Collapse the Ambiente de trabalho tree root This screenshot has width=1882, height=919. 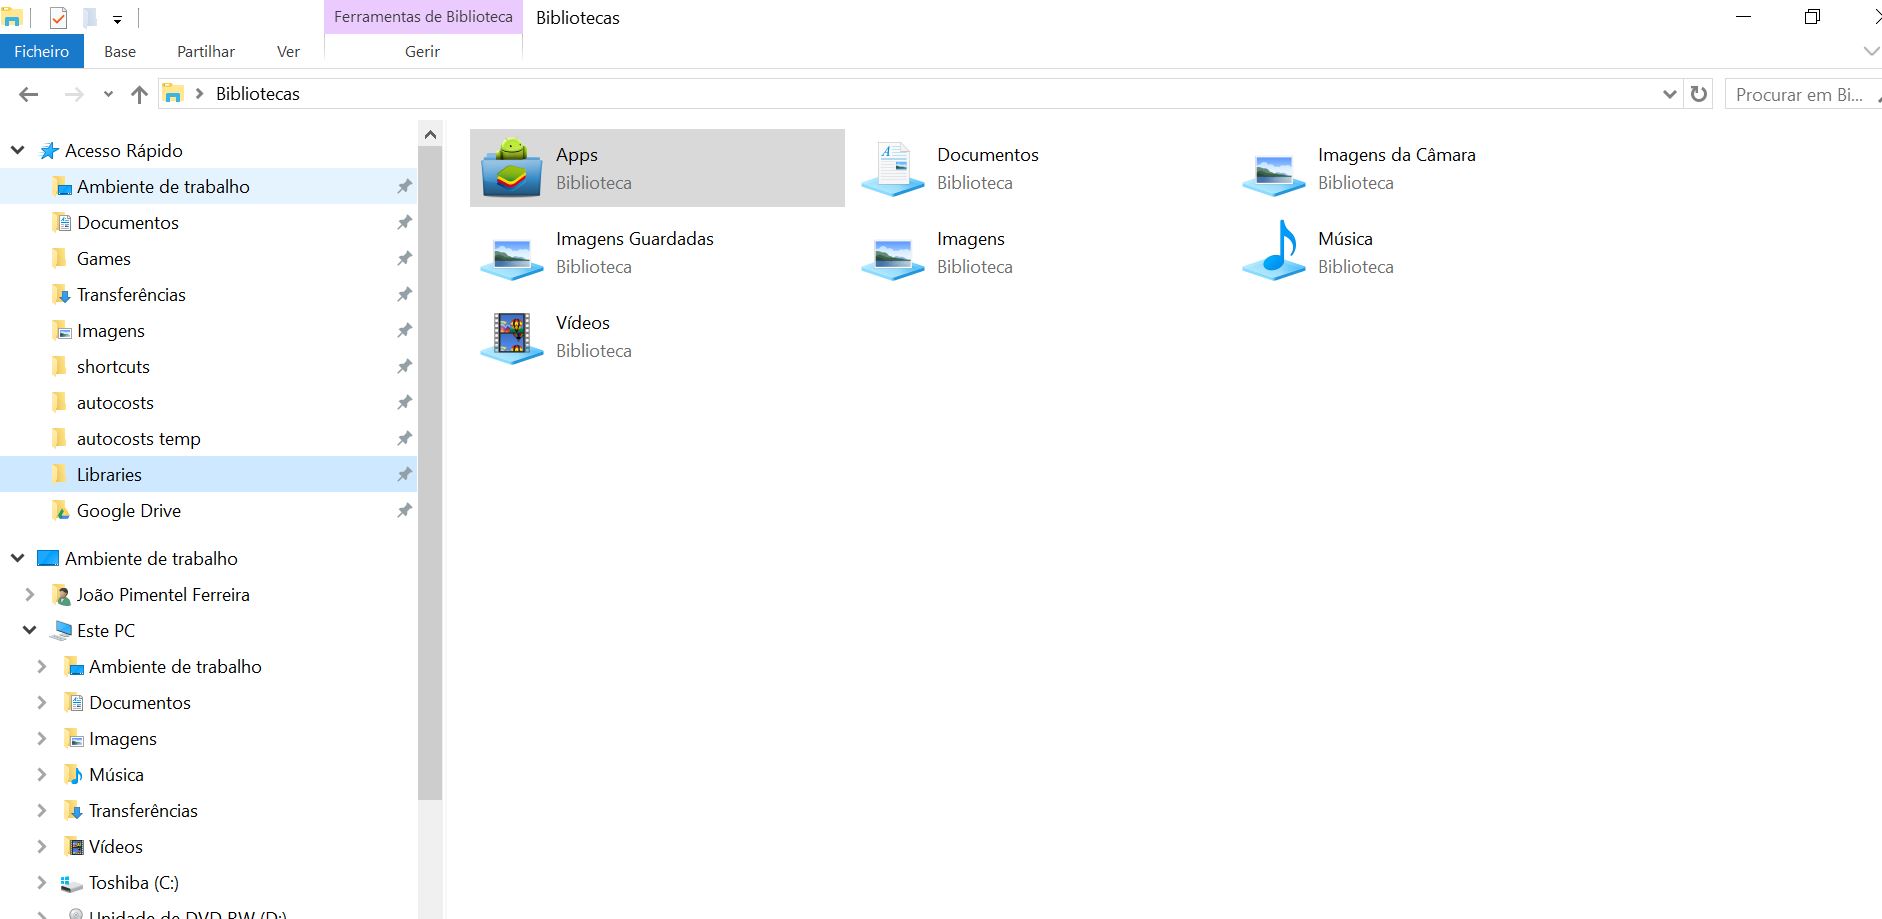click(x=17, y=559)
